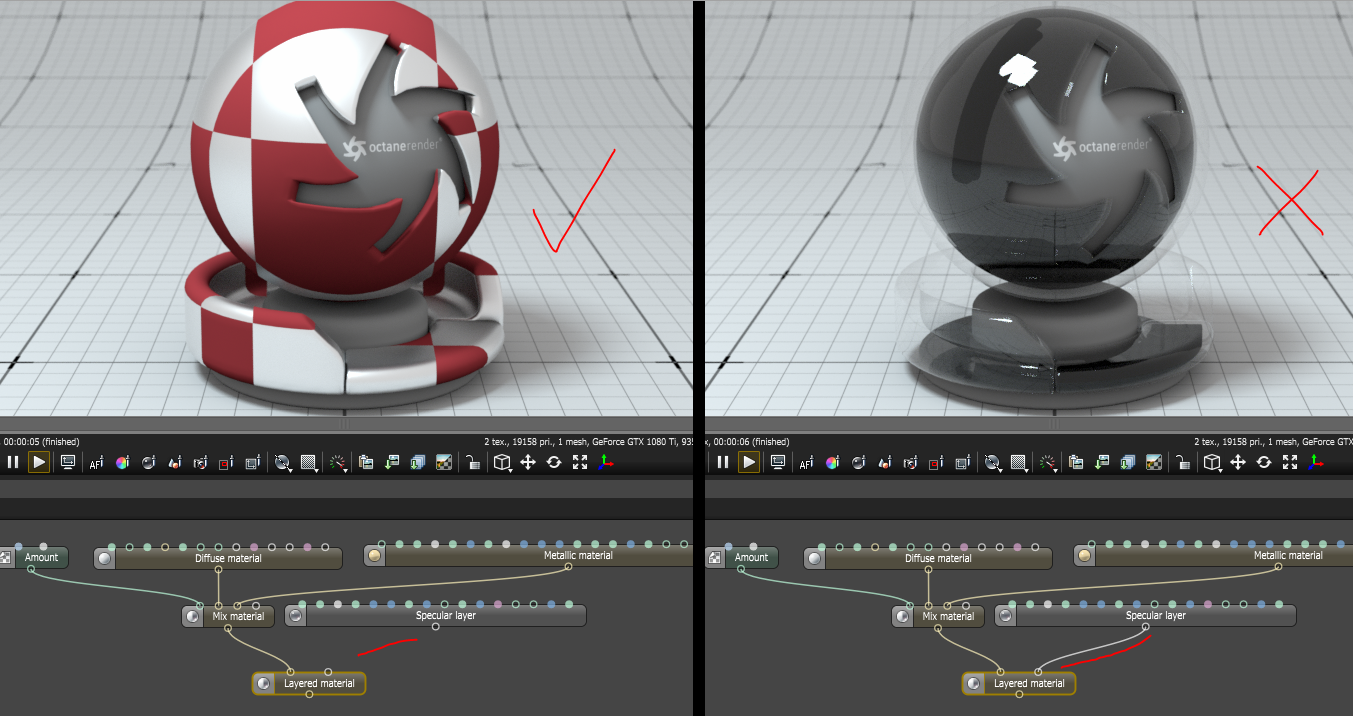Activate move gizmo in left viewport
The height and width of the screenshot is (716, 1353).
click(x=528, y=462)
